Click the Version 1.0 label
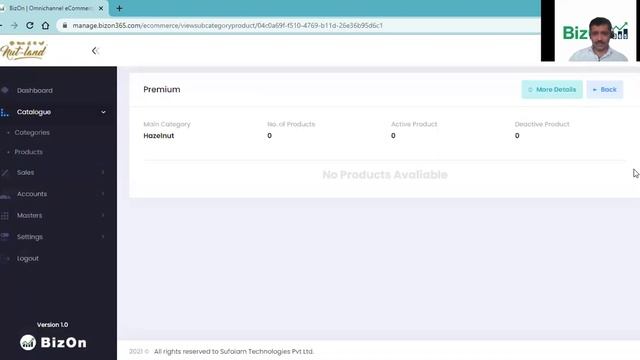This screenshot has height=360, width=640. (x=53, y=325)
